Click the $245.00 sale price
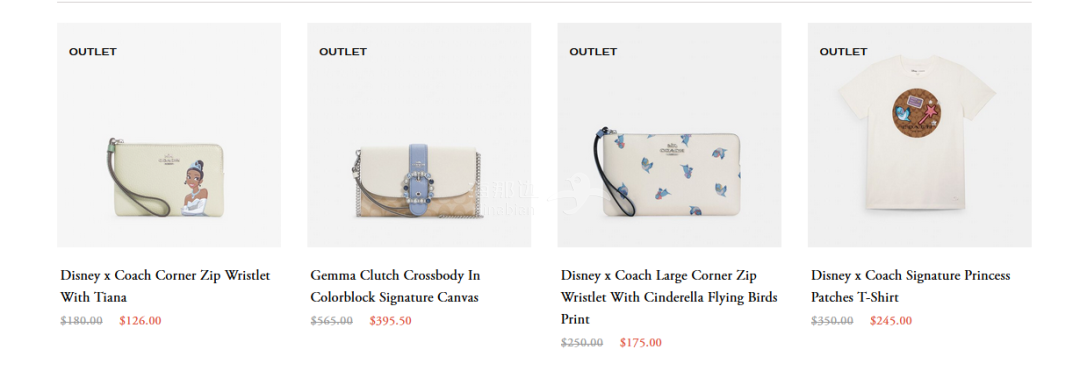This screenshot has height=392, width=1080. 891,320
